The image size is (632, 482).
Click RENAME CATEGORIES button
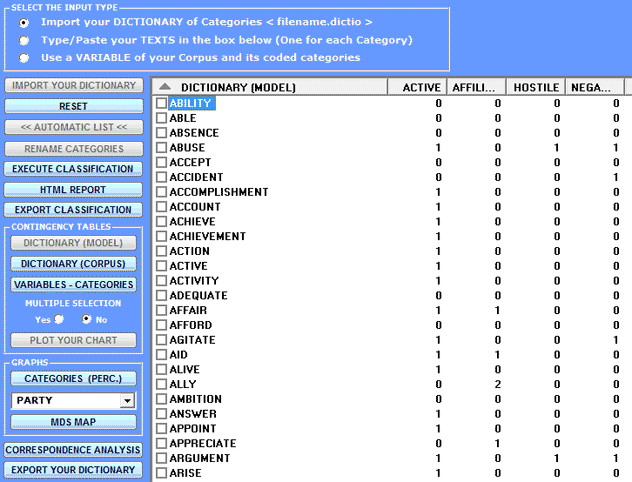[74, 149]
